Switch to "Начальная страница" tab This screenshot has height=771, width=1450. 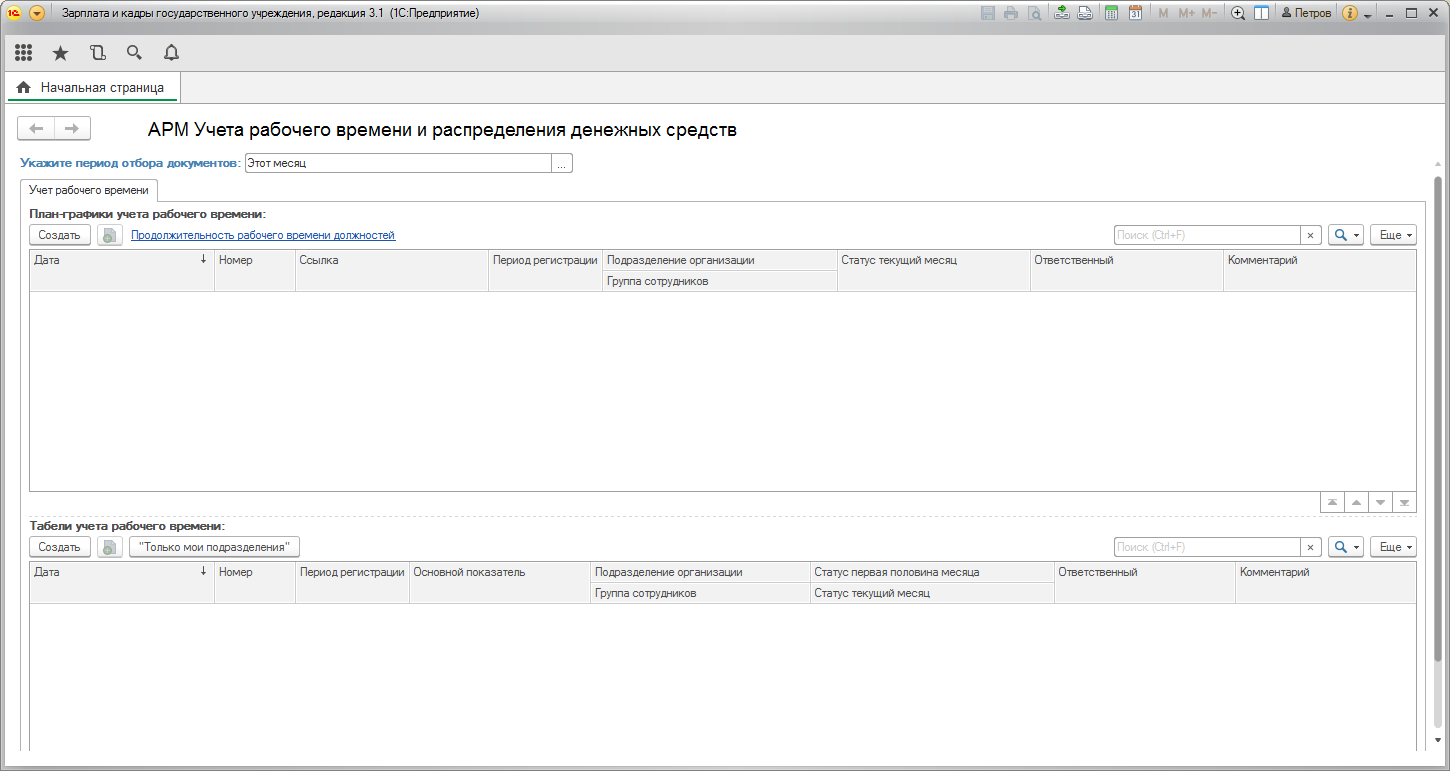(x=92, y=88)
